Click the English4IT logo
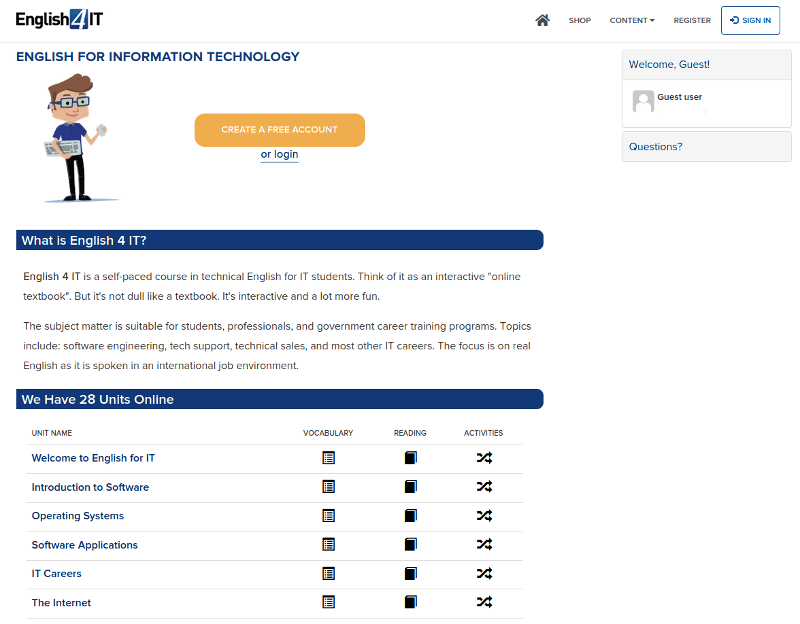Screen dimensions: 800x624 (x=59, y=19)
